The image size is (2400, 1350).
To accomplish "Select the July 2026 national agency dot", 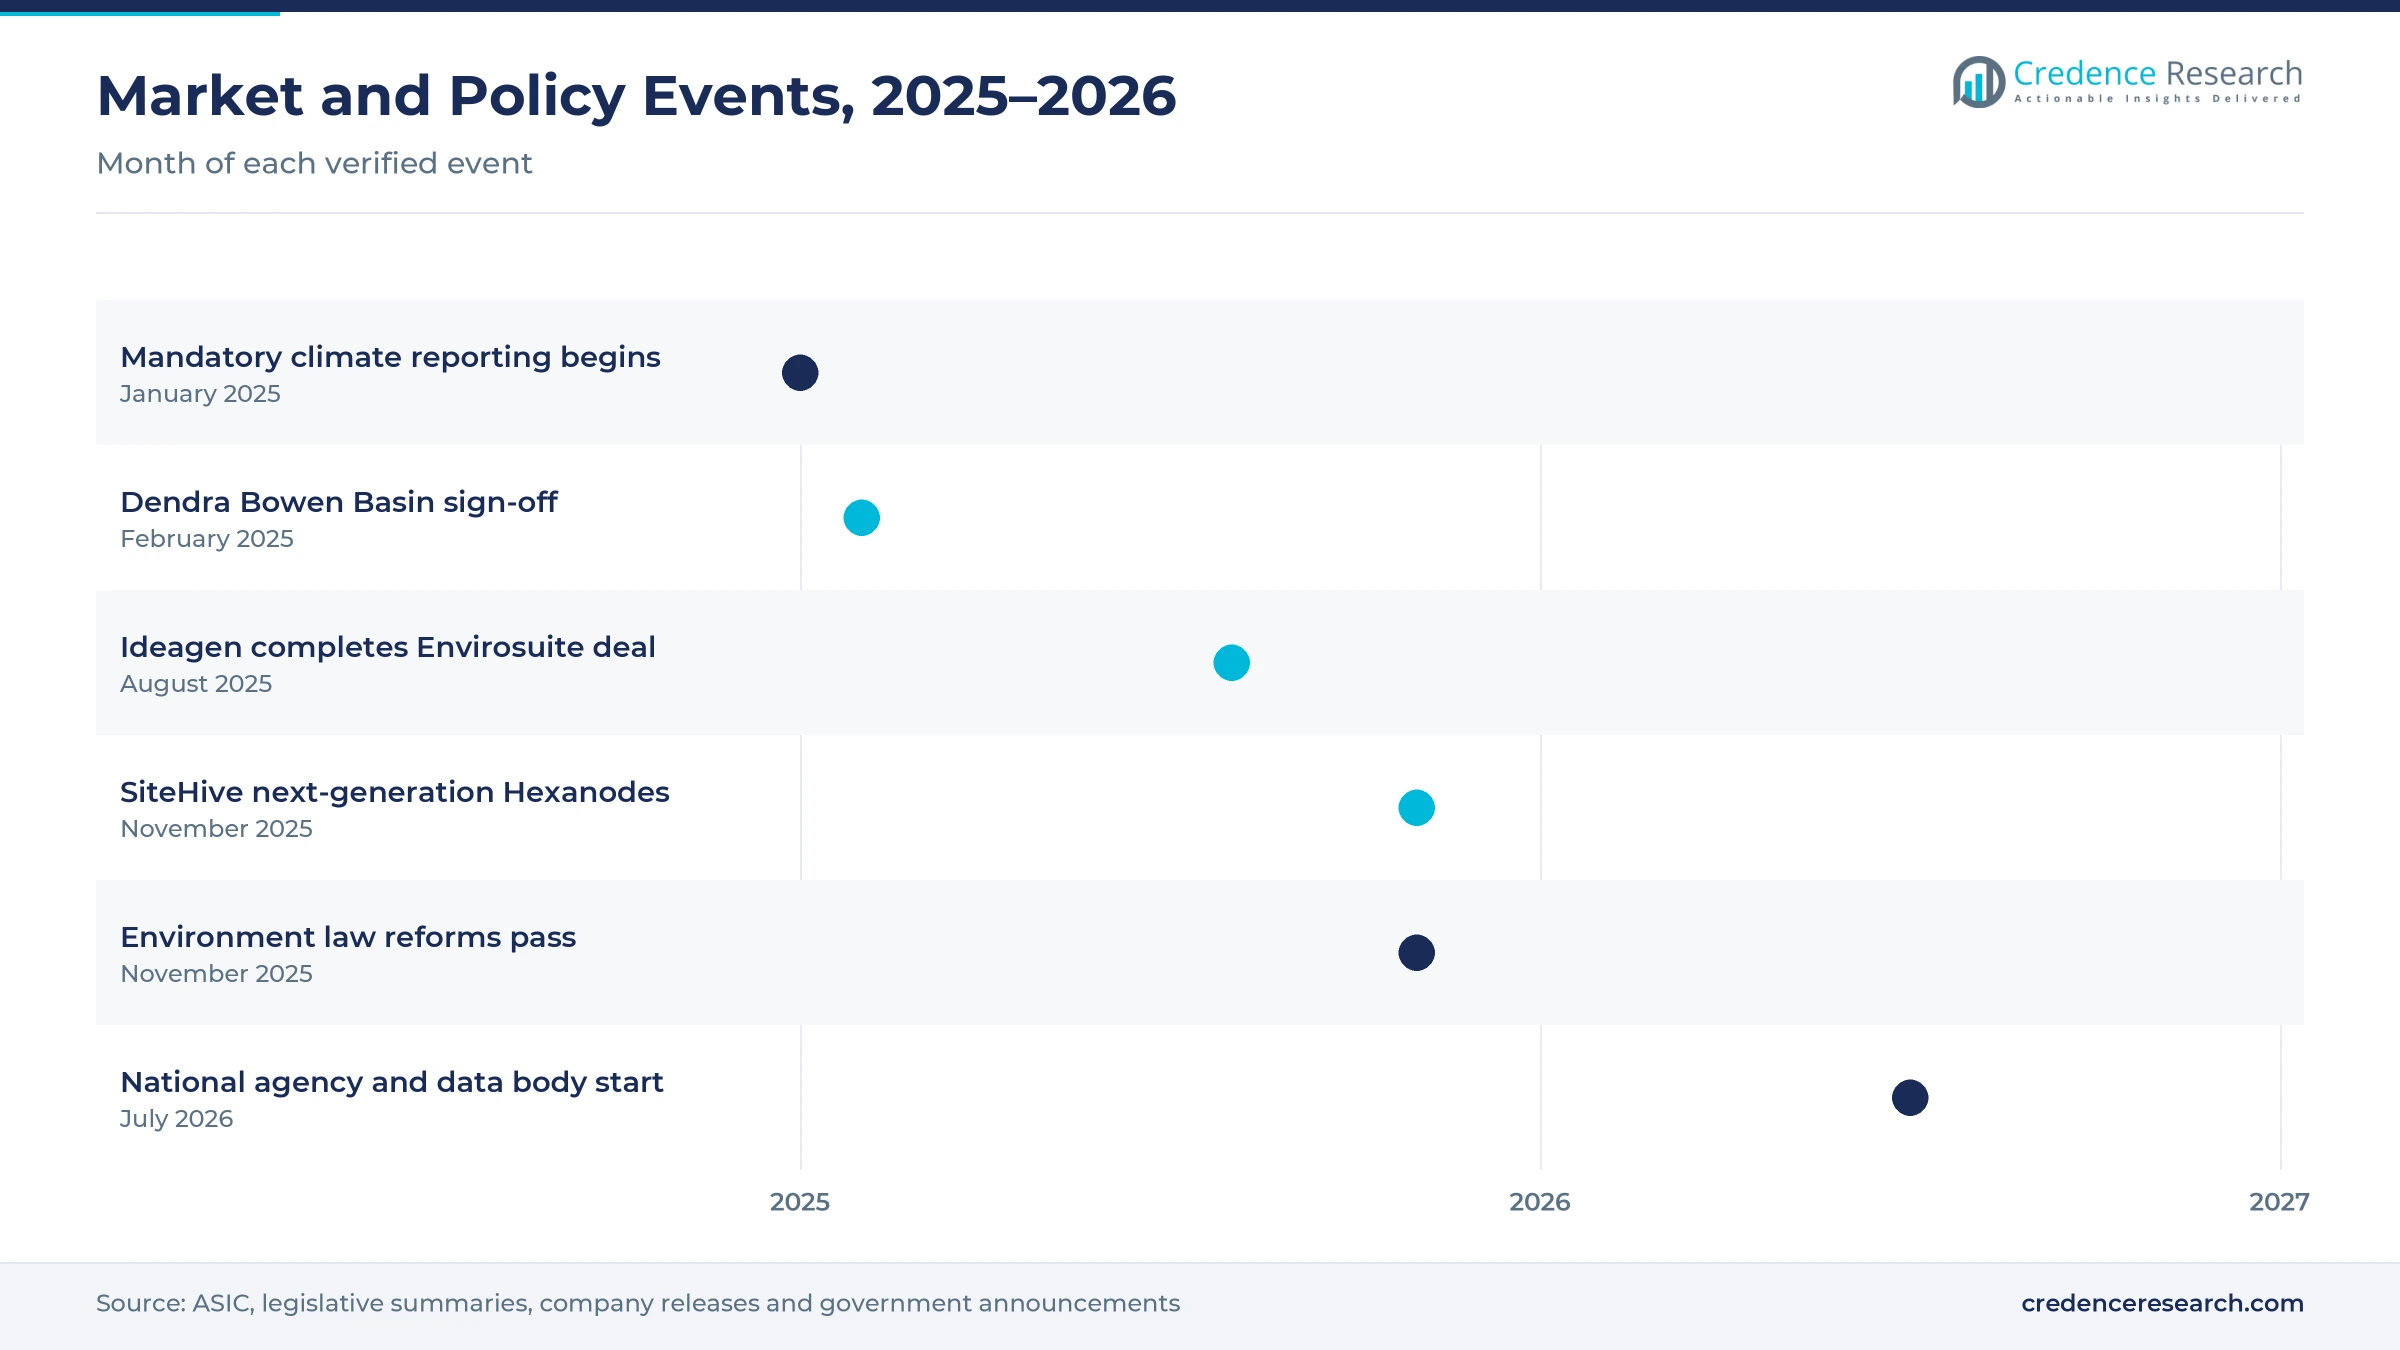I will [1910, 1098].
